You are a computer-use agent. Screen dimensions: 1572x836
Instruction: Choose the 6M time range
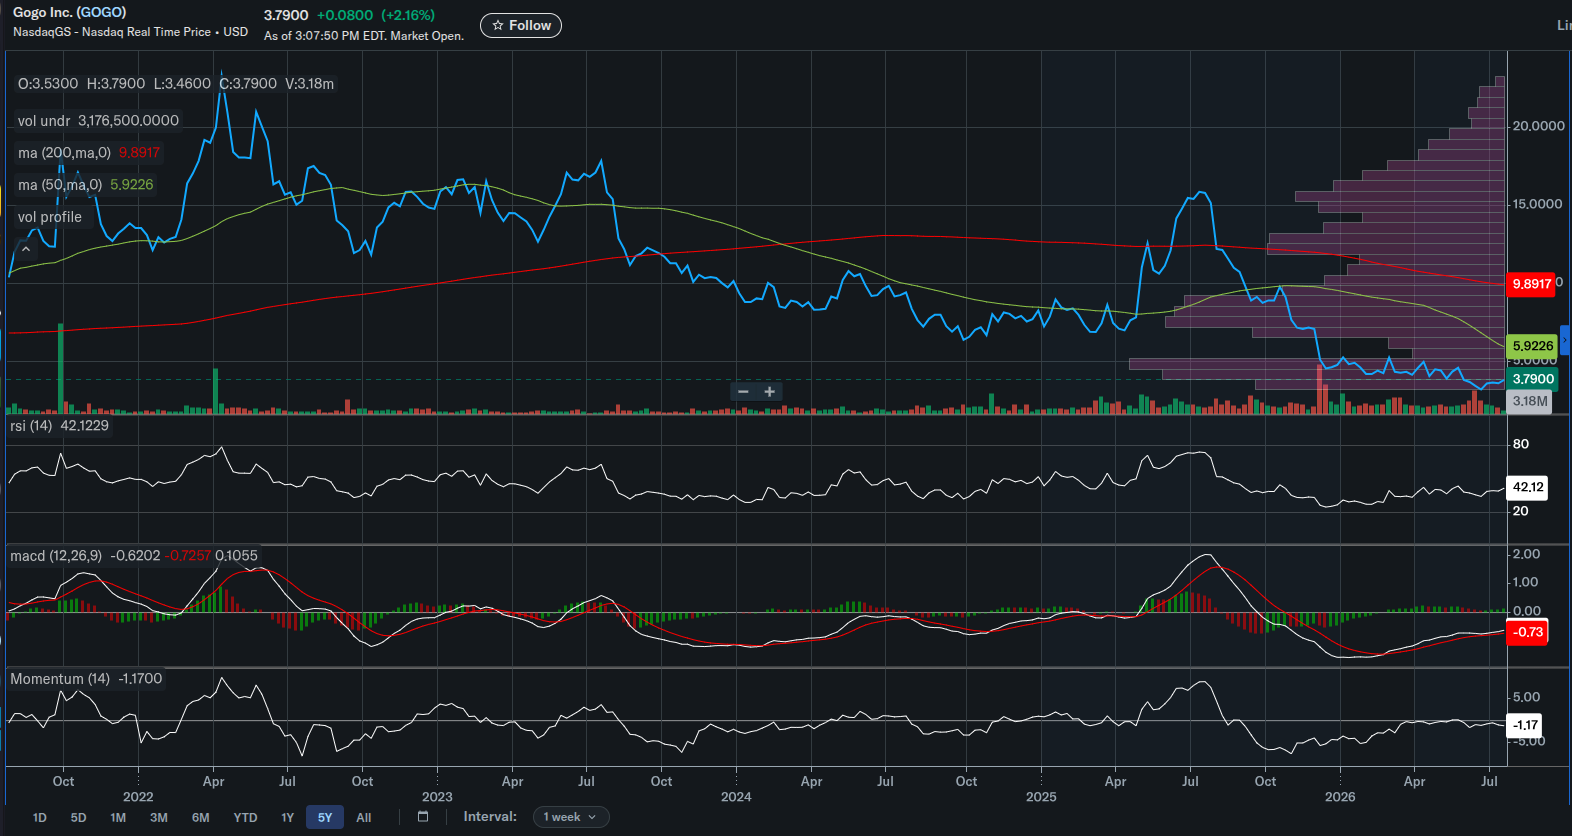201,817
